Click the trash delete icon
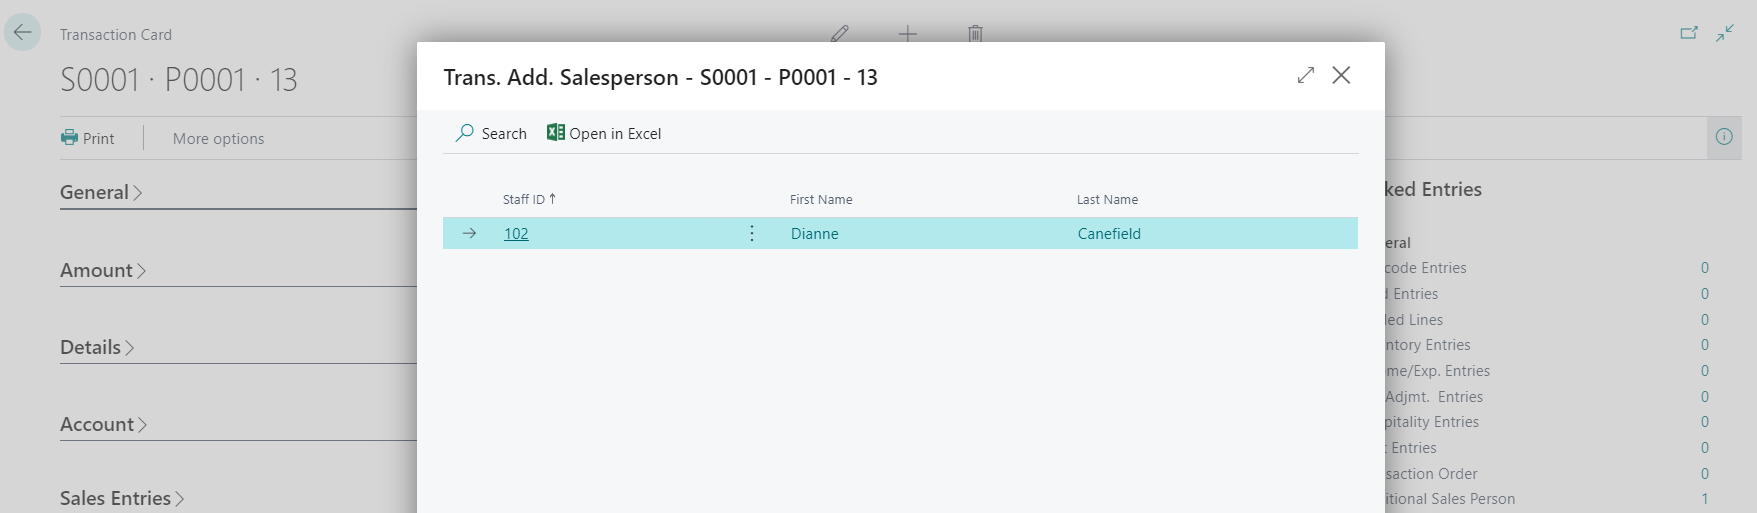Image resolution: width=1757 pixels, height=513 pixels. 975,33
